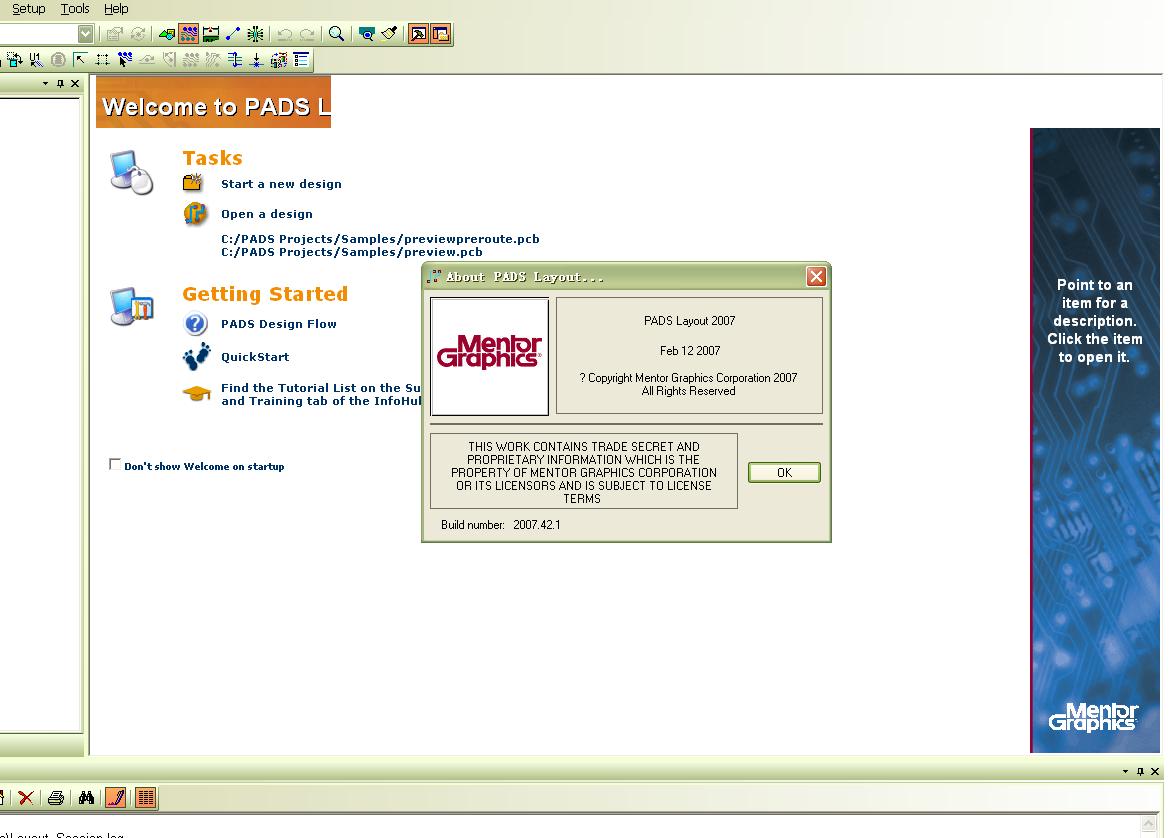The image size is (1171, 838).
Task: Toggle the highlighted pen output icon
Action: [x=116, y=798]
